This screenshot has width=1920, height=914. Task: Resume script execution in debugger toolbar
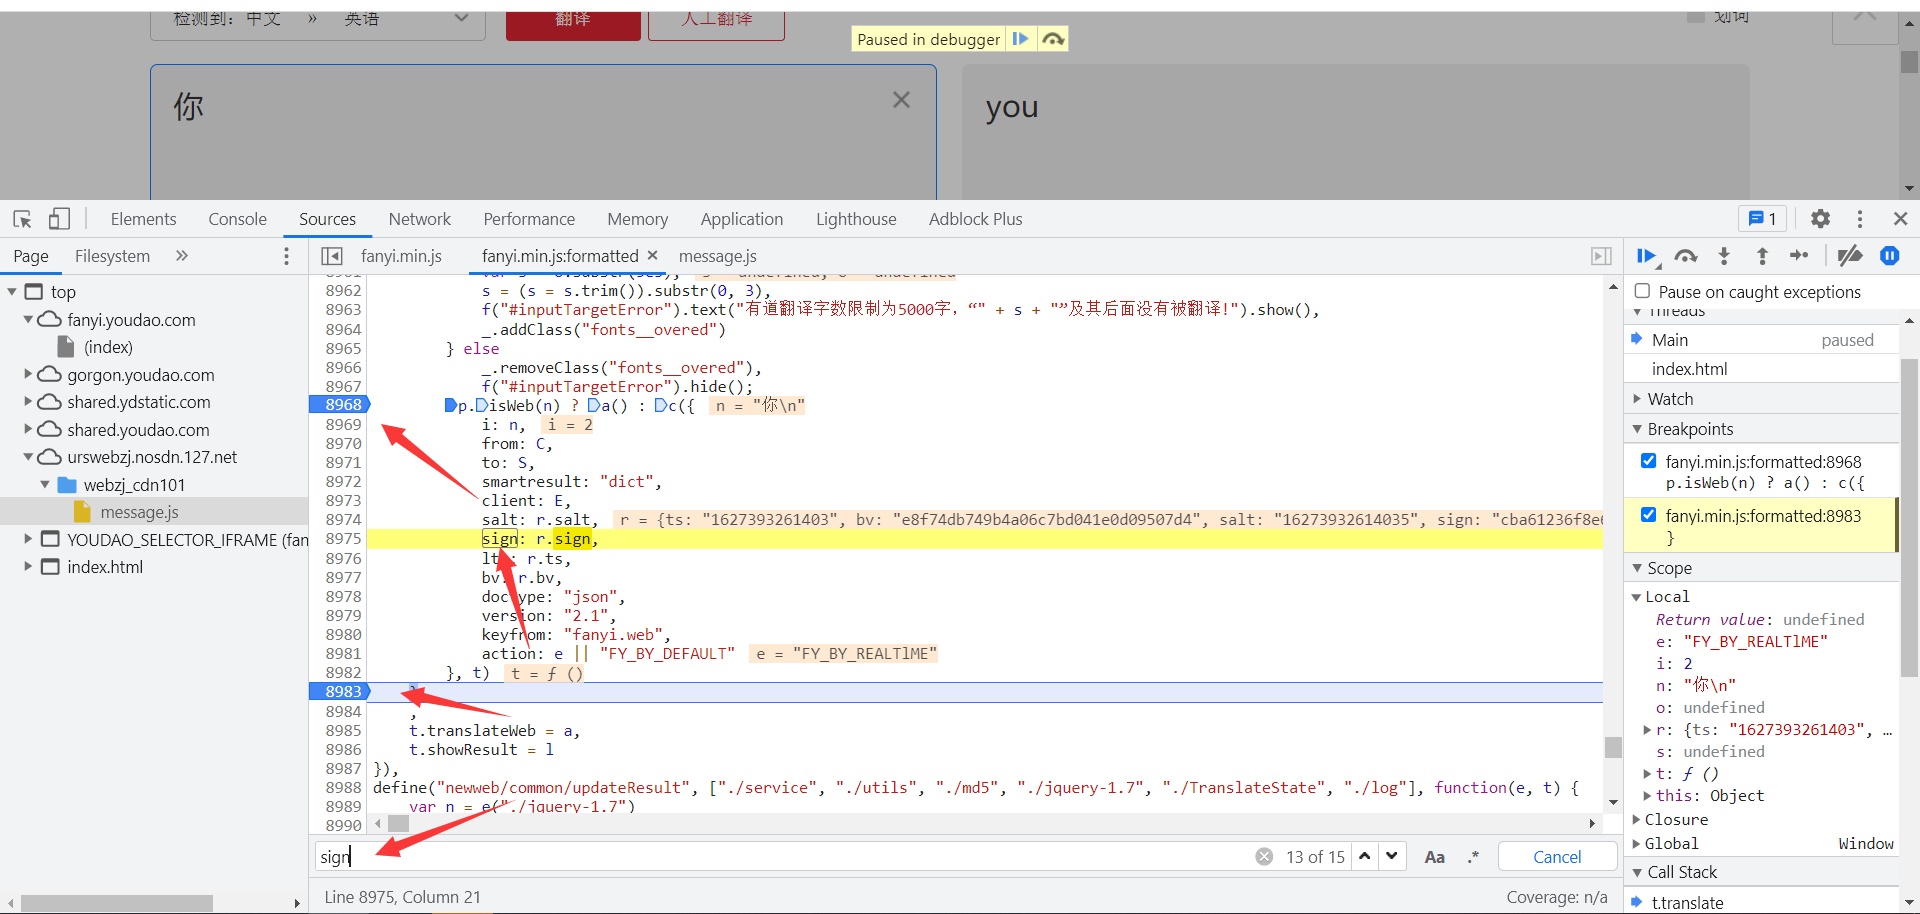[1647, 256]
